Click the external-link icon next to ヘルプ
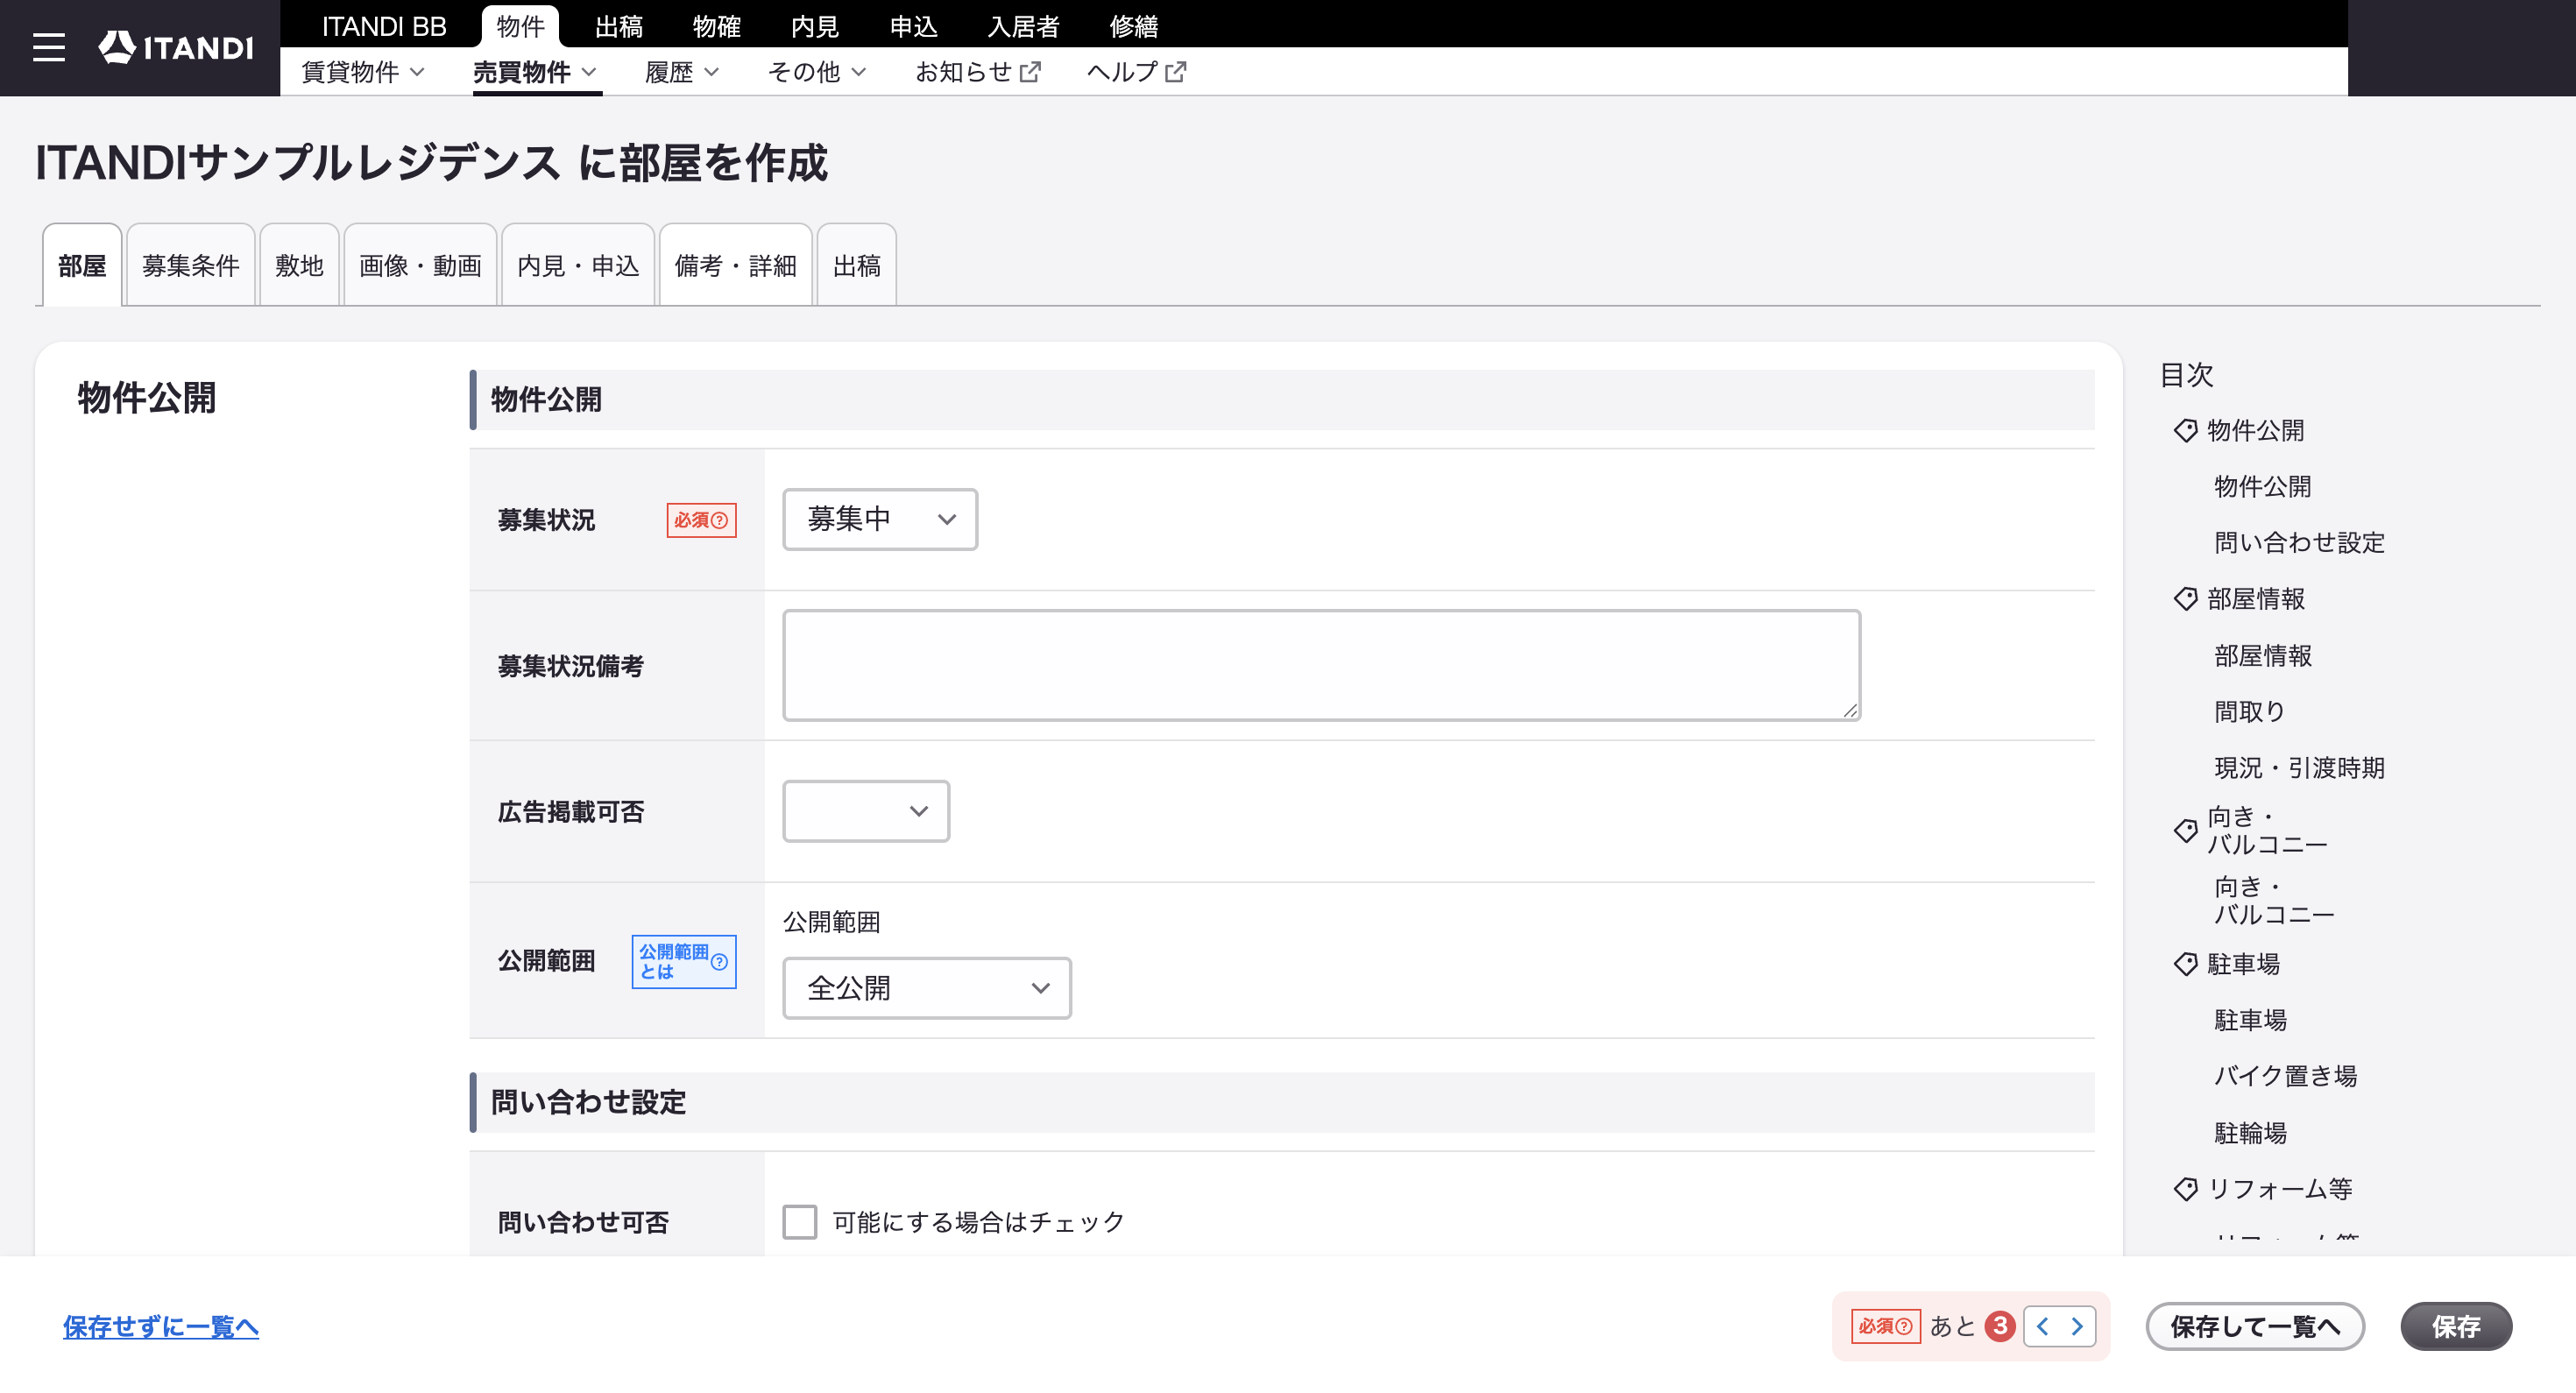Screen dimensions: 2576x1393 coord(1176,72)
